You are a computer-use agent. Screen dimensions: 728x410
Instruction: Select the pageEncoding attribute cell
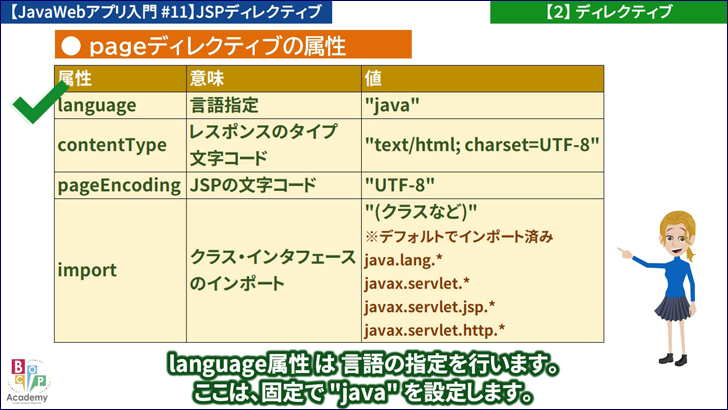click(120, 185)
